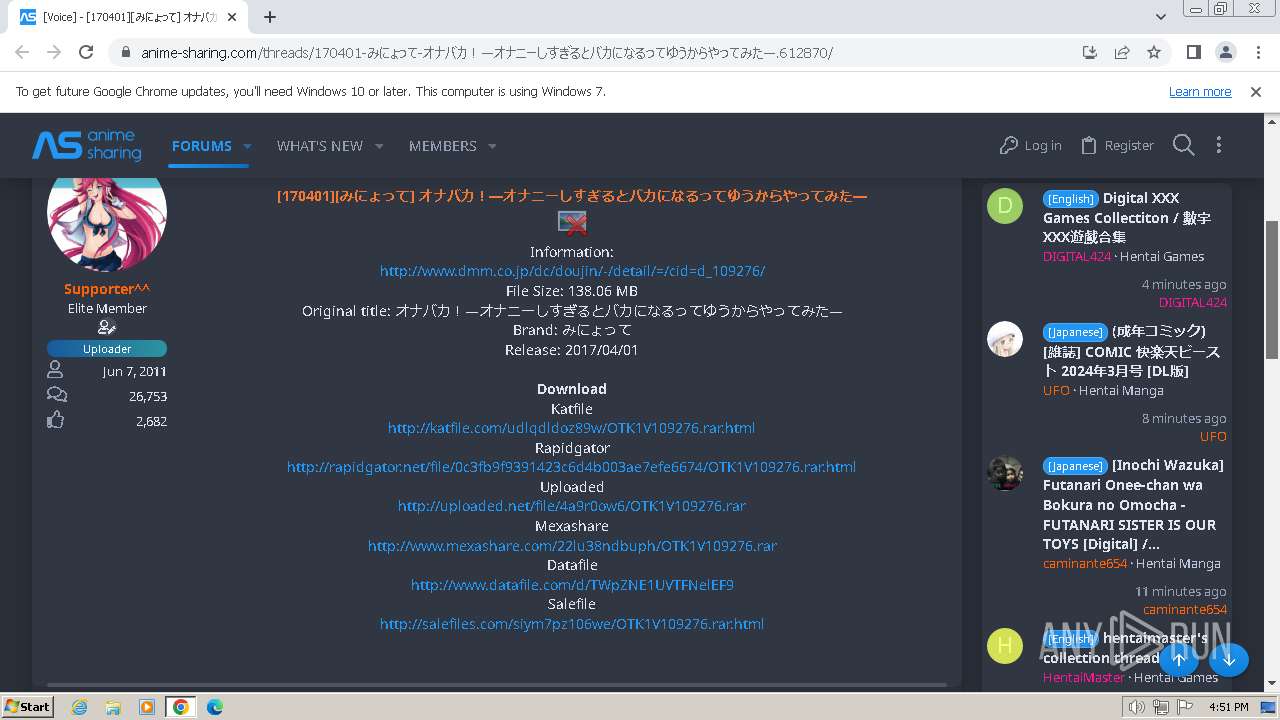1280x720 pixels.
Task: Click the Log in key icon link
Action: (1030, 146)
